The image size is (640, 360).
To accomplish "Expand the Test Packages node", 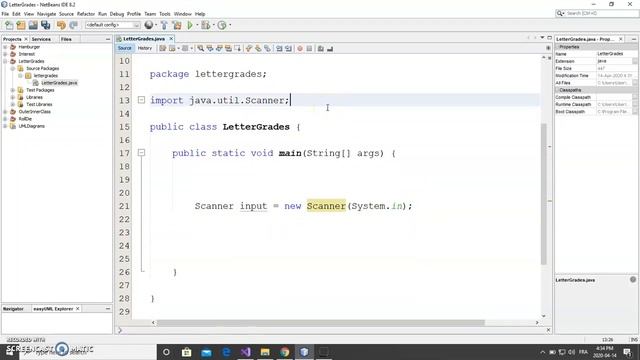I will coord(13,90).
